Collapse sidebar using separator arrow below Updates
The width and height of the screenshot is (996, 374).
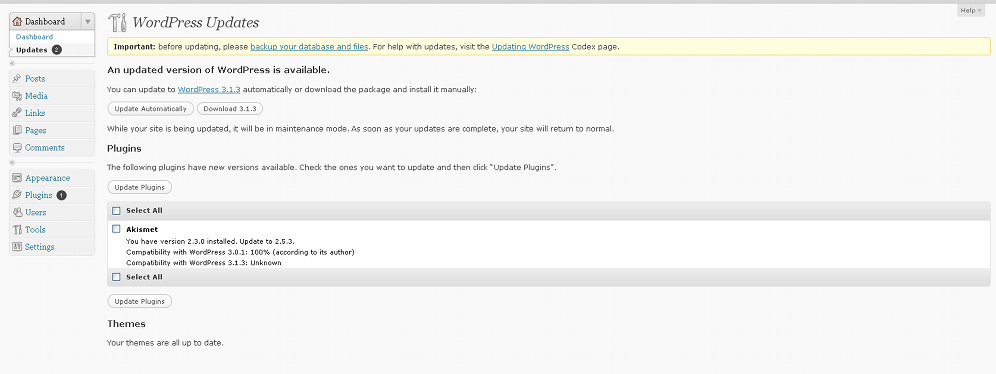tap(12, 64)
